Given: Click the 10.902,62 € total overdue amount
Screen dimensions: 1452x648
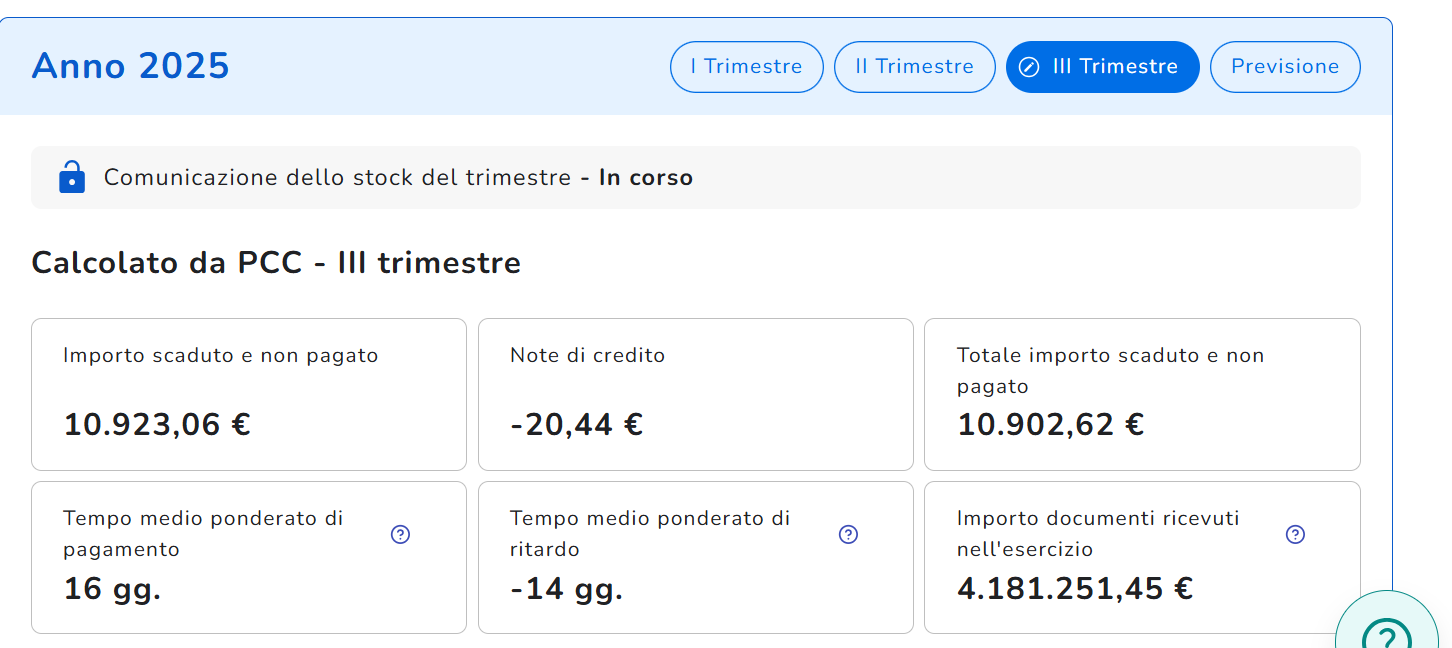Looking at the screenshot, I should tap(1050, 425).
